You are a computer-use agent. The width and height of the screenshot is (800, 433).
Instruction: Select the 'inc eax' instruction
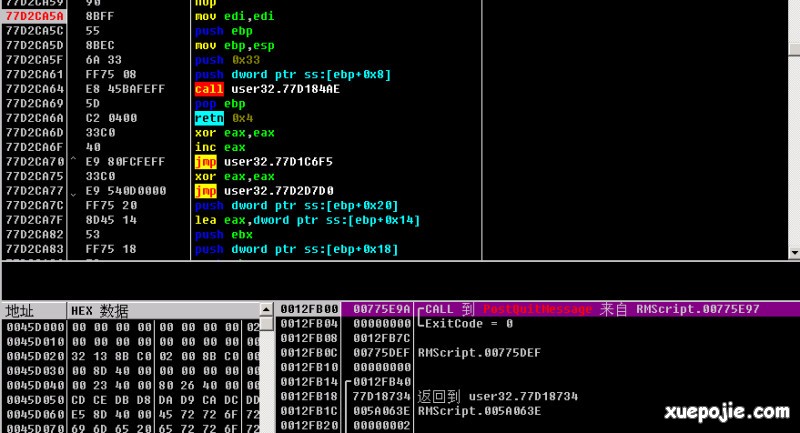[220, 147]
